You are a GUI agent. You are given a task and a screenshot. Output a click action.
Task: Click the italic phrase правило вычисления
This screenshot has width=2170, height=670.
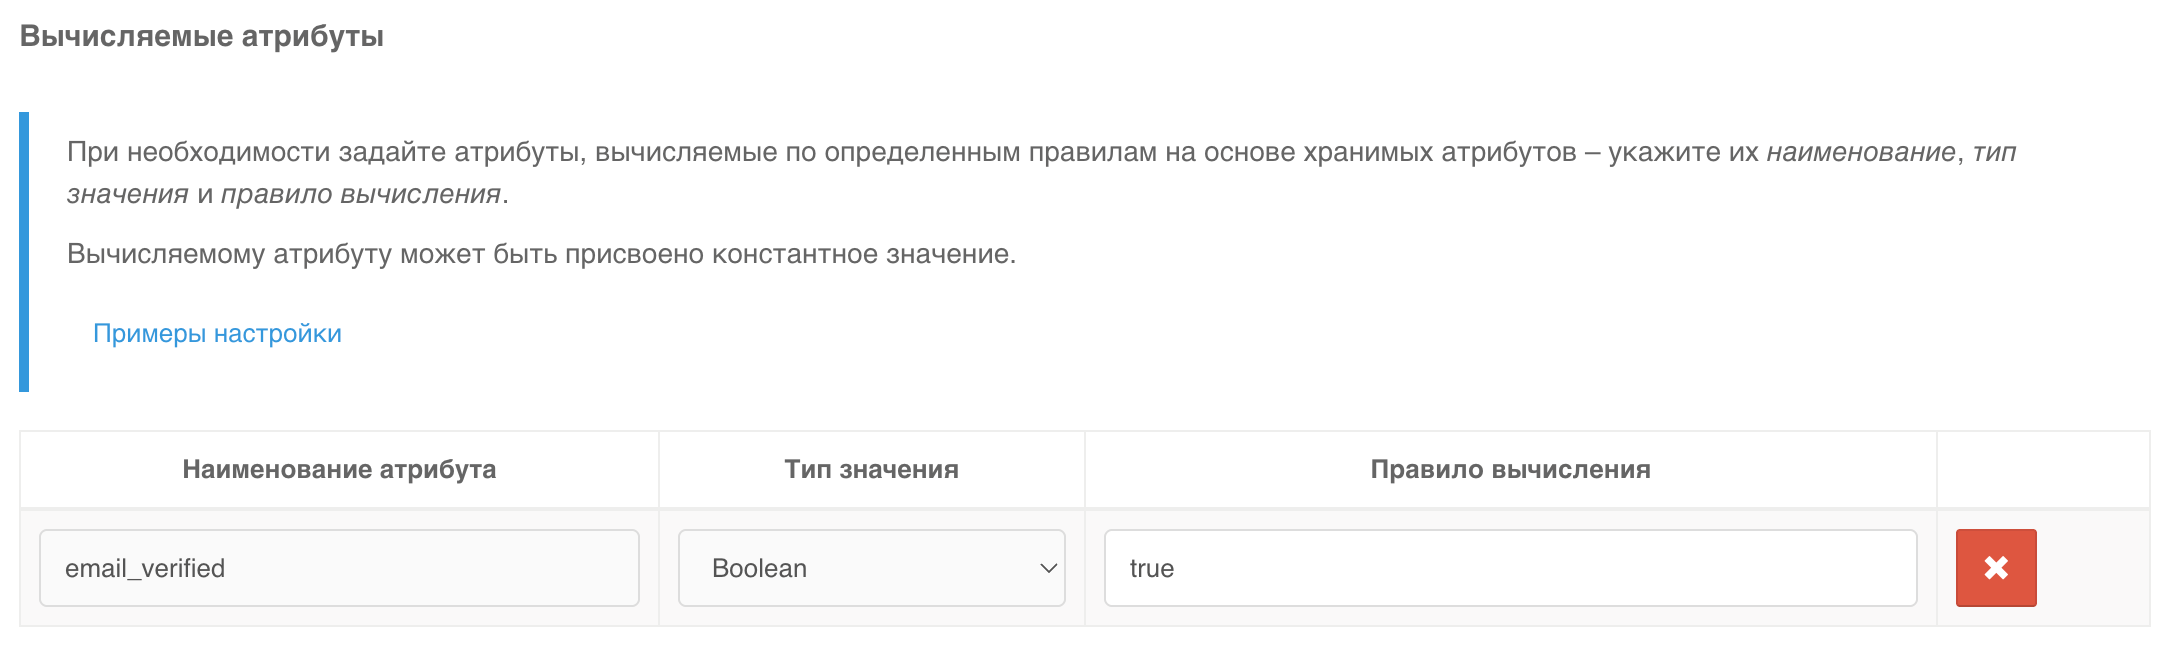[360, 194]
